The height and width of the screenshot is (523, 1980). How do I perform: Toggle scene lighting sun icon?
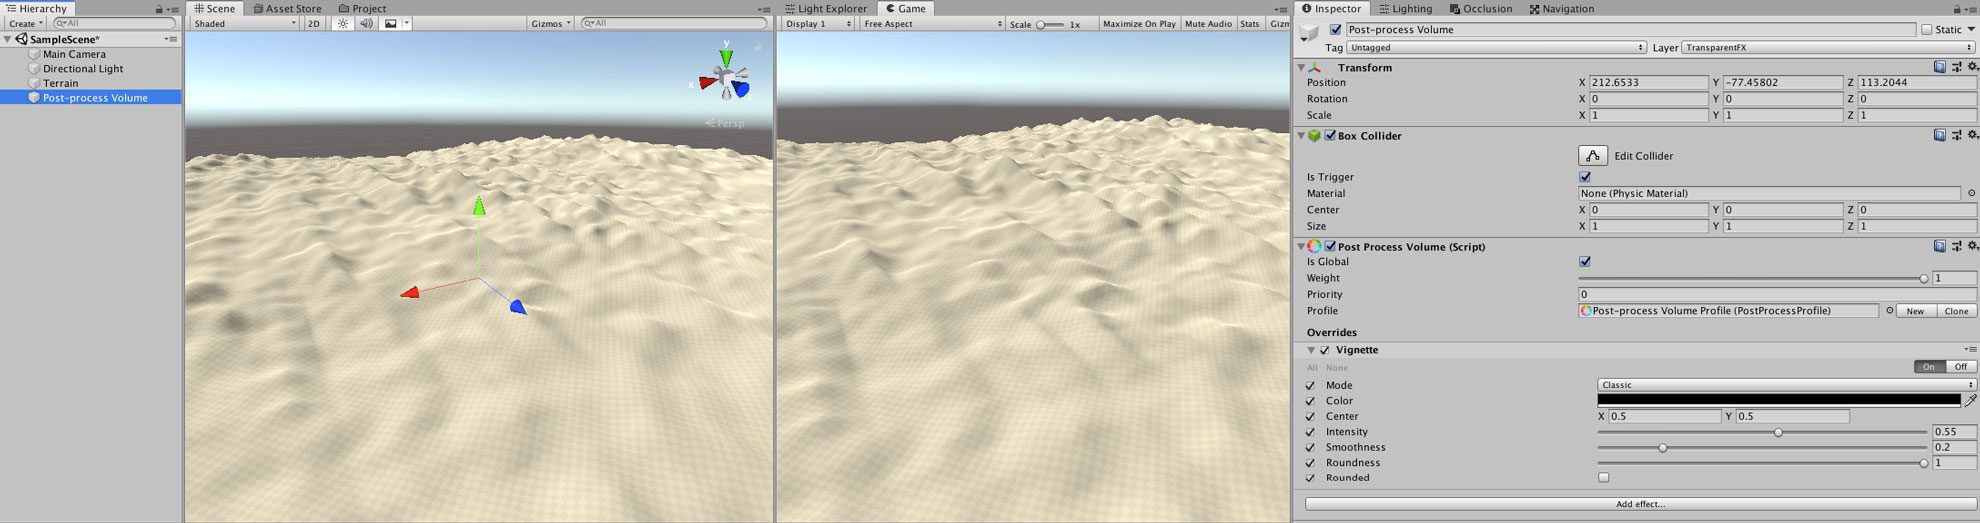pyautogui.click(x=343, y=23)
